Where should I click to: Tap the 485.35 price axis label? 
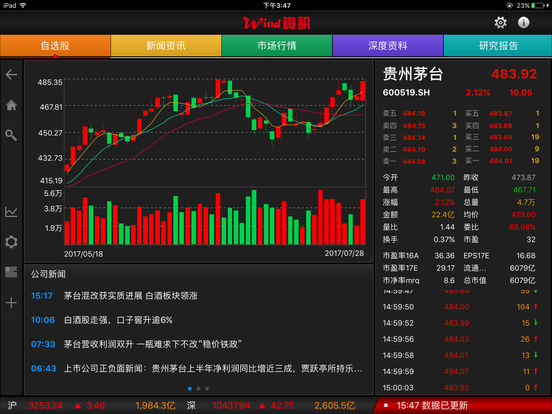tap(50, 82)
